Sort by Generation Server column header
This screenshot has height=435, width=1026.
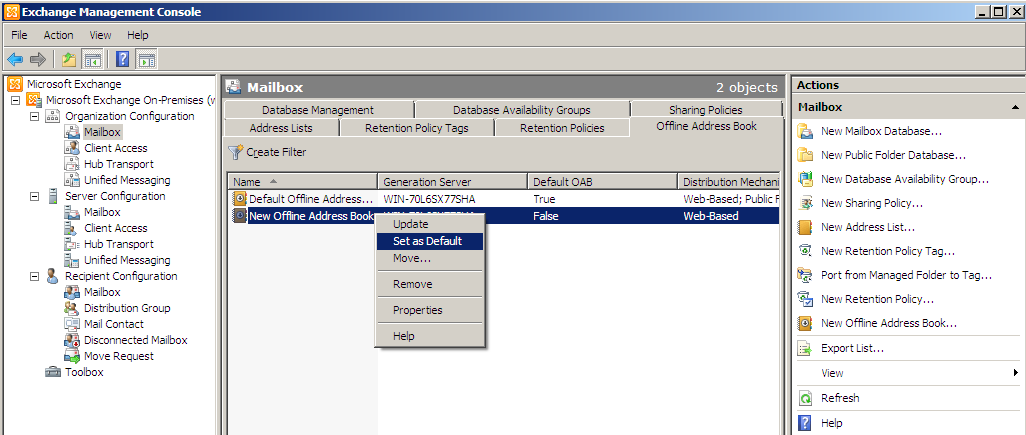[x=453, y=182]
